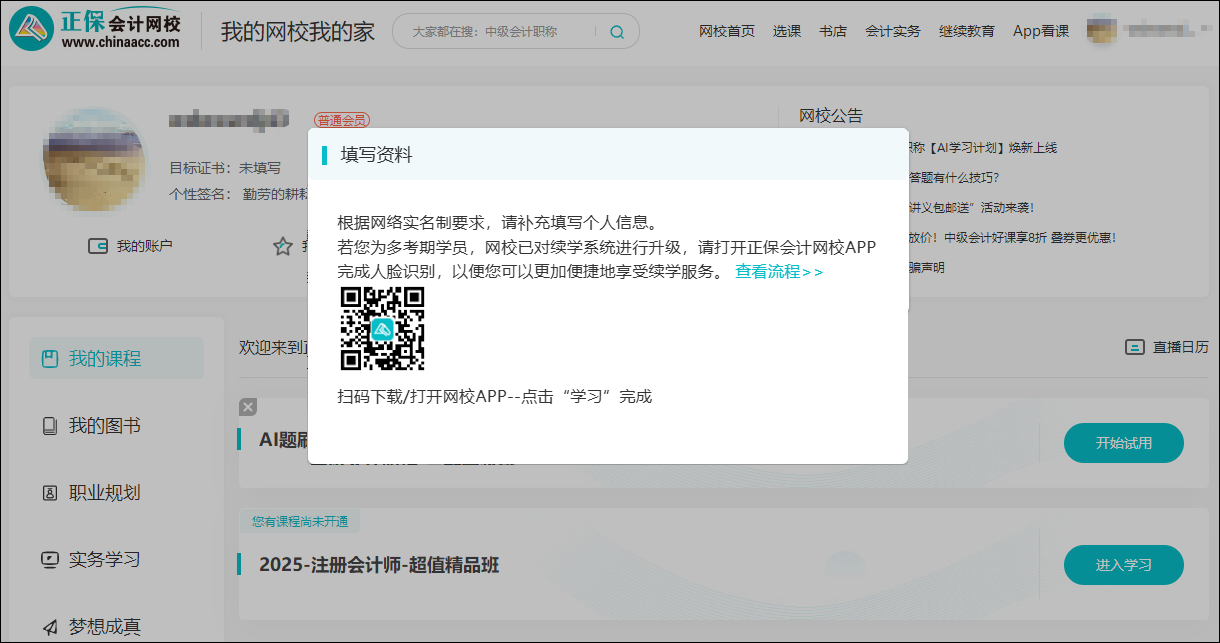
Task: Click 查看流程 link in dialog
Action: 779,272
